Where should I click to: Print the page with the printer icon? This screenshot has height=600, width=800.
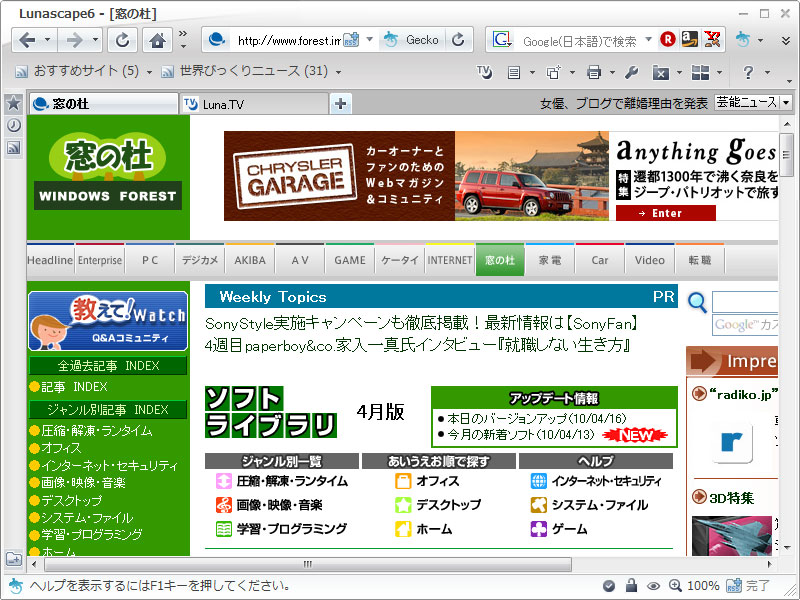[594, 72]
